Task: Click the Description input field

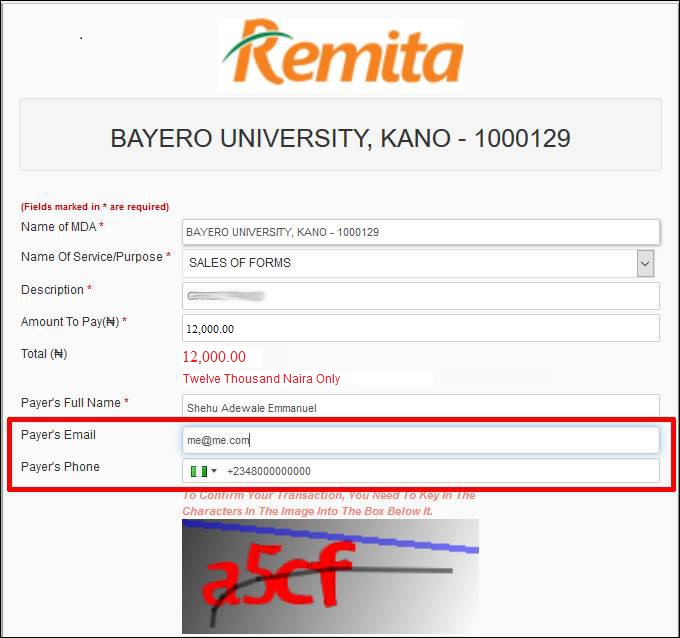Action: click(421, 296)
